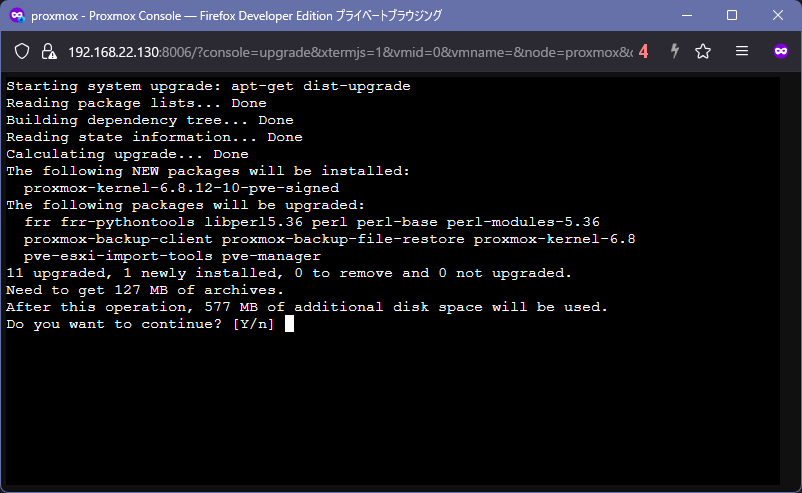Screen dimensions: 802x493
Task: Click the private browsing mask icon in the toolbar
Action: point(781,51)
